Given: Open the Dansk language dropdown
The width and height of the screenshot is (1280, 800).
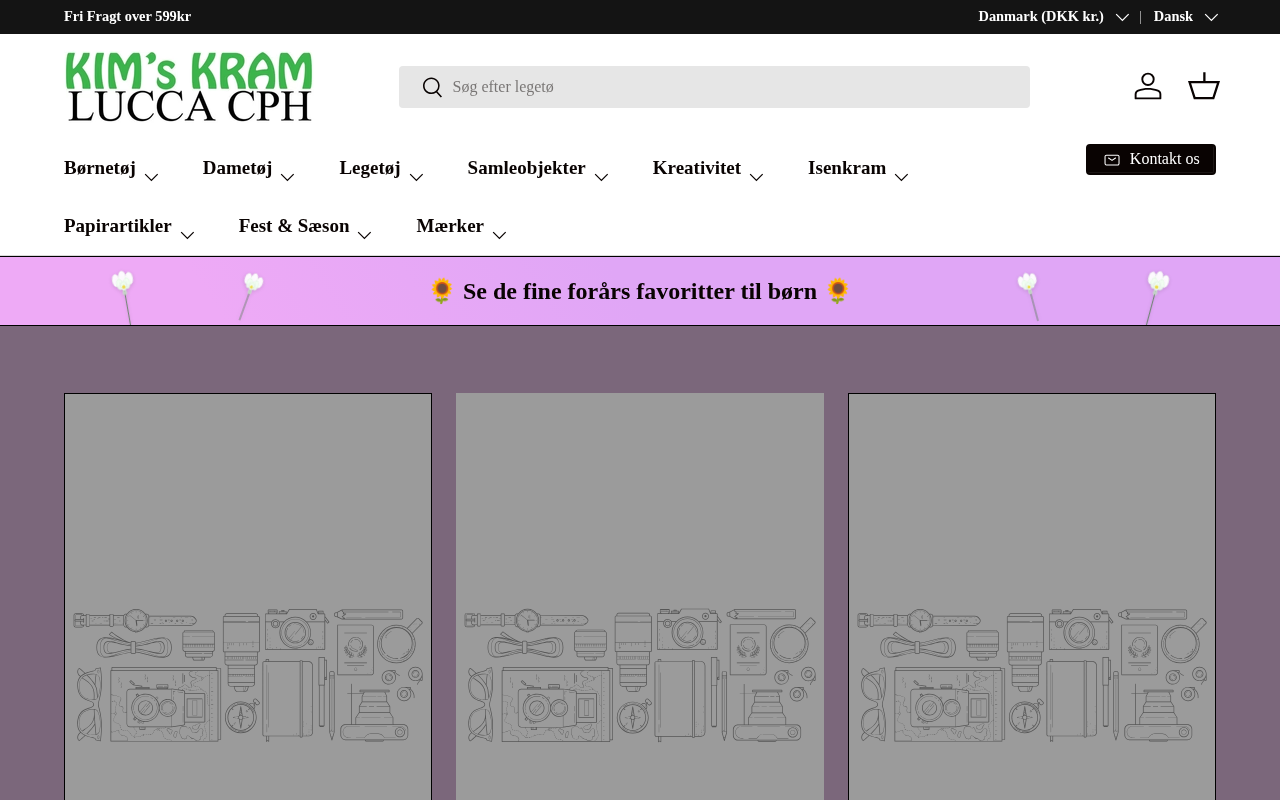Looking at the screenshot, I should click(1185, 17).
